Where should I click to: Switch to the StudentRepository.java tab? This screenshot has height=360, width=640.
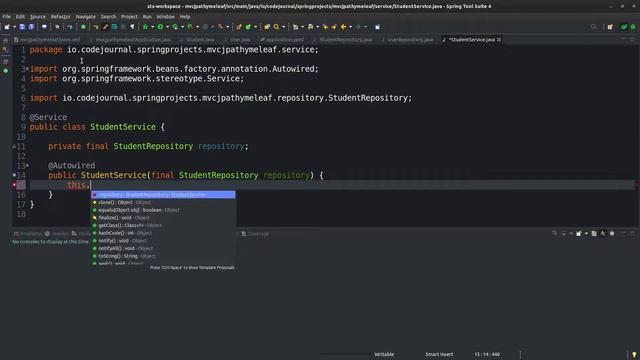tap(345, 40)
